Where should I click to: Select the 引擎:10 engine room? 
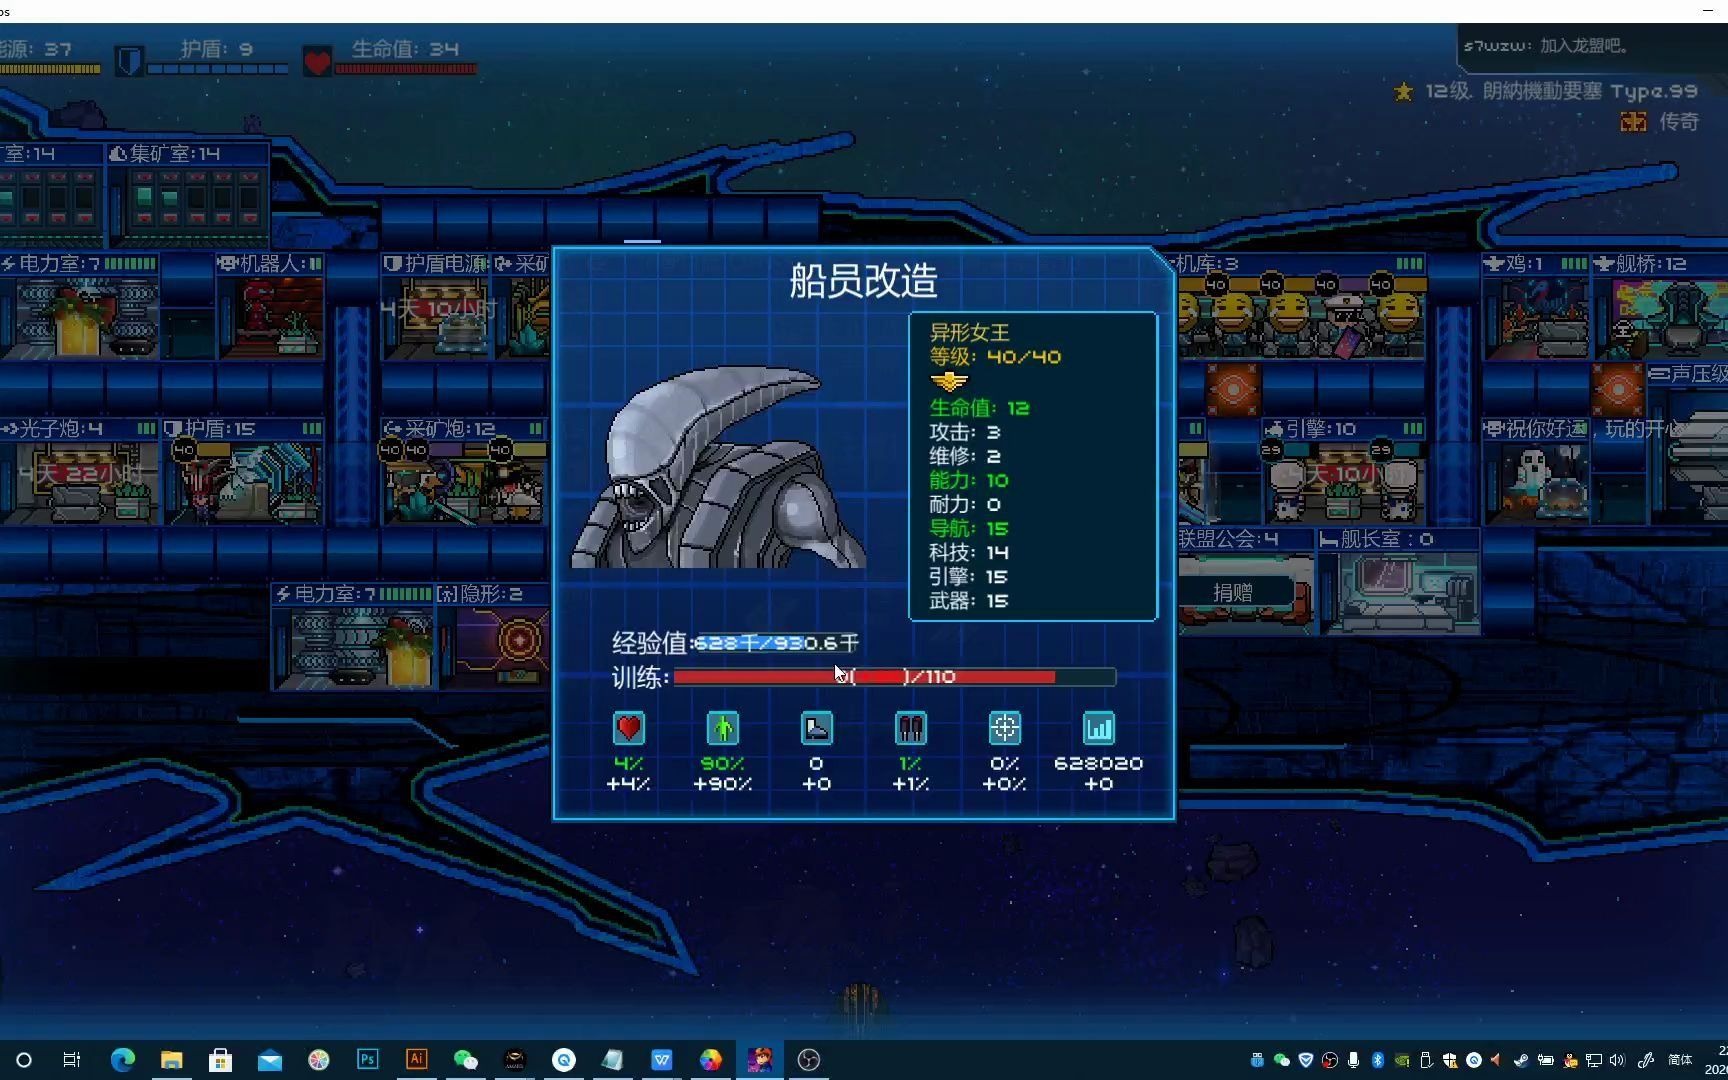(1342, 472)
